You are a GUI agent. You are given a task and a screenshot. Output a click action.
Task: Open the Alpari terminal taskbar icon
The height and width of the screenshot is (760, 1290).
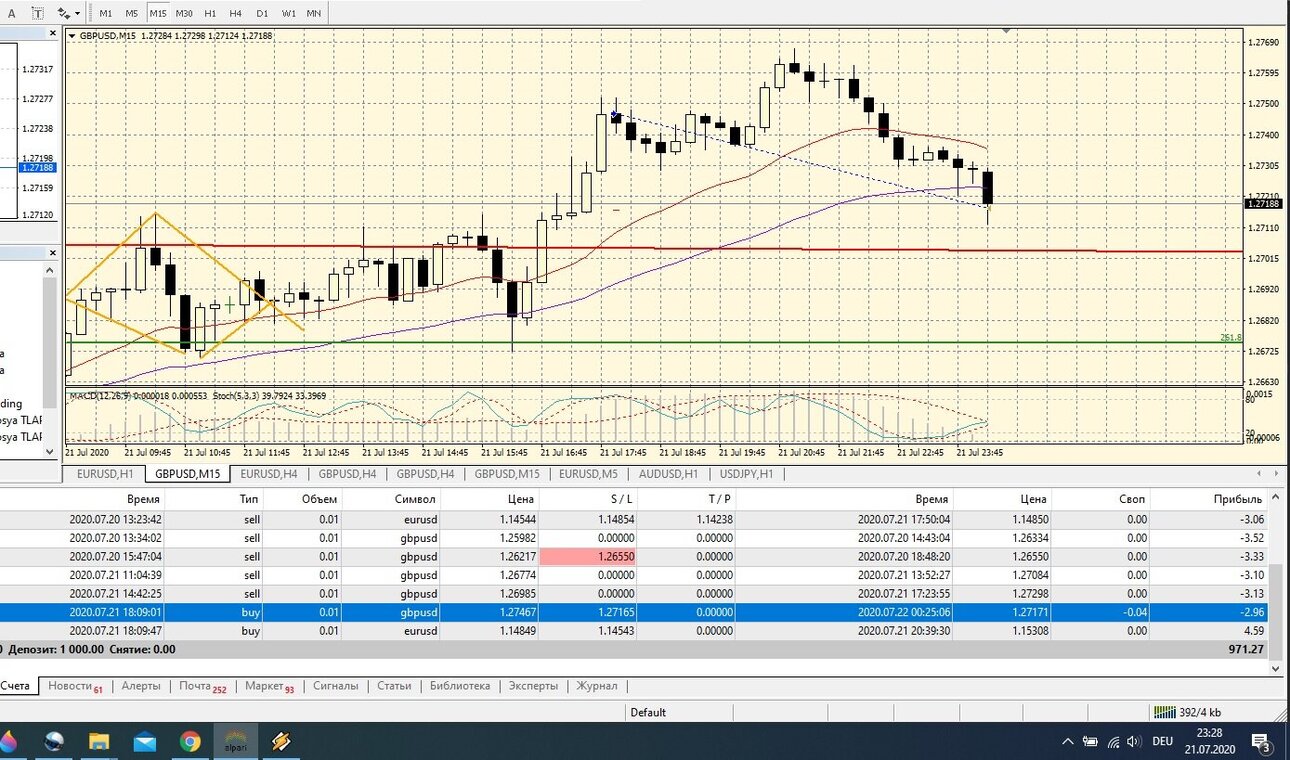(x=236, y=742)
